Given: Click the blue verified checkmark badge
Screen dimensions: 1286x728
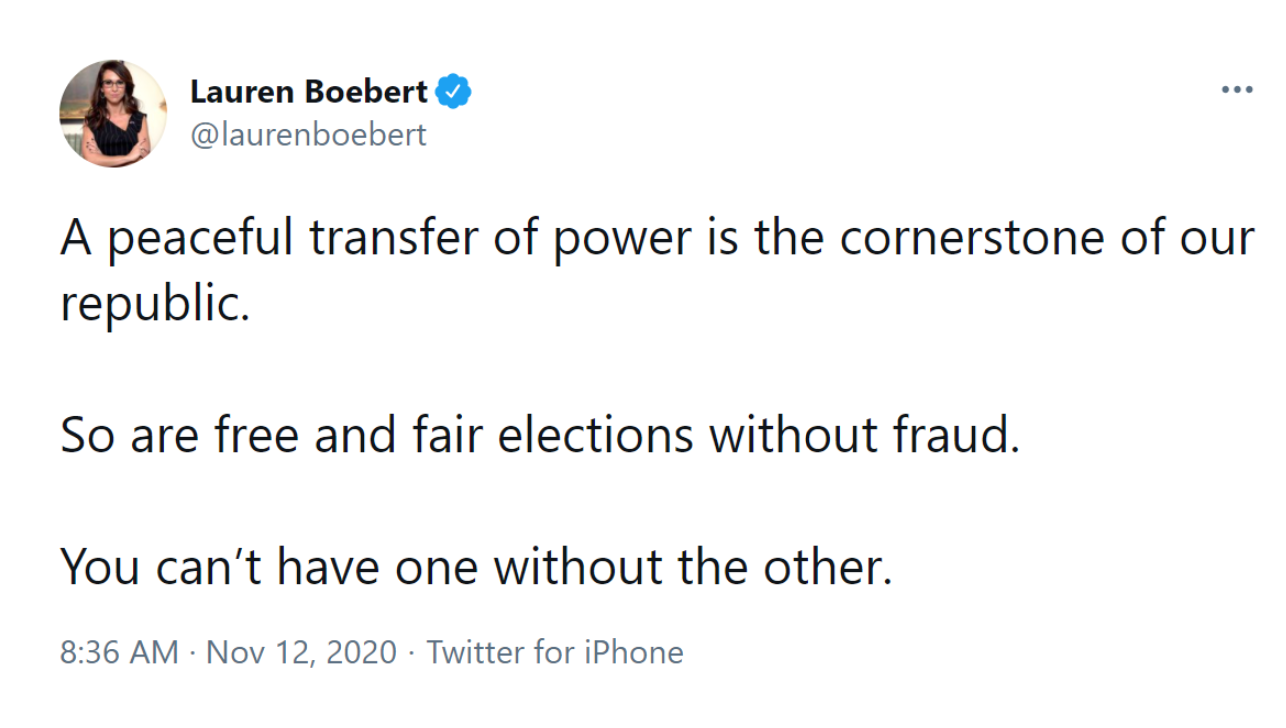Looking at the screenshot, I should tap(455, 92).
